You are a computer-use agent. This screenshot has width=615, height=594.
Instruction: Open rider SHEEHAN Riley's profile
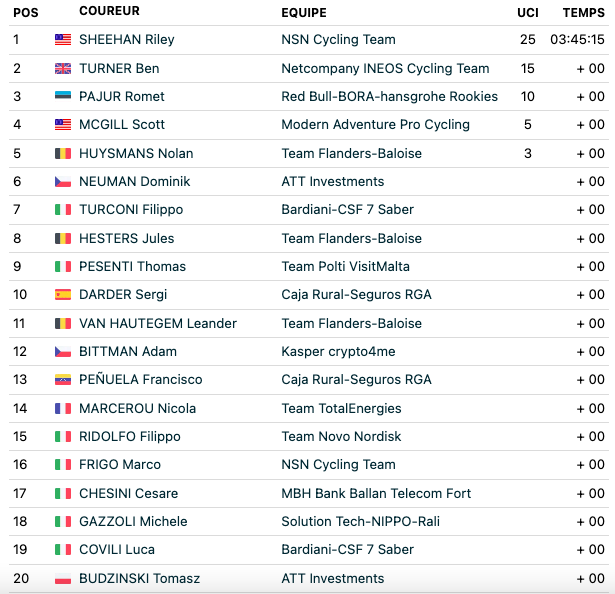point(127,40)
